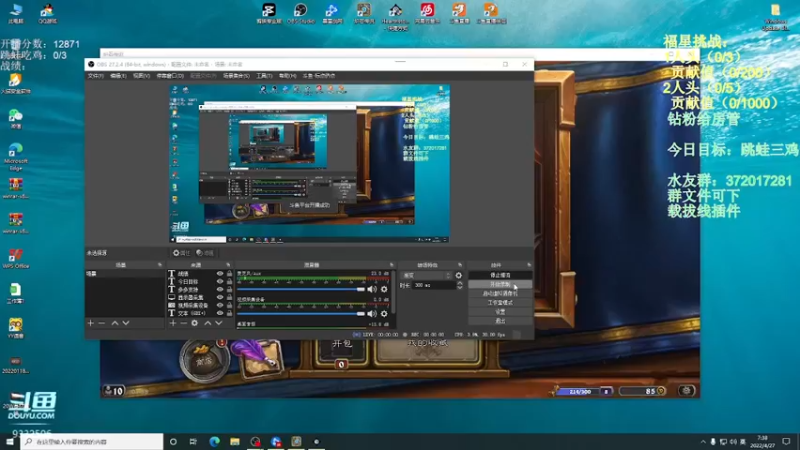Open source 滤镜 (filters) button

point(205,253)
